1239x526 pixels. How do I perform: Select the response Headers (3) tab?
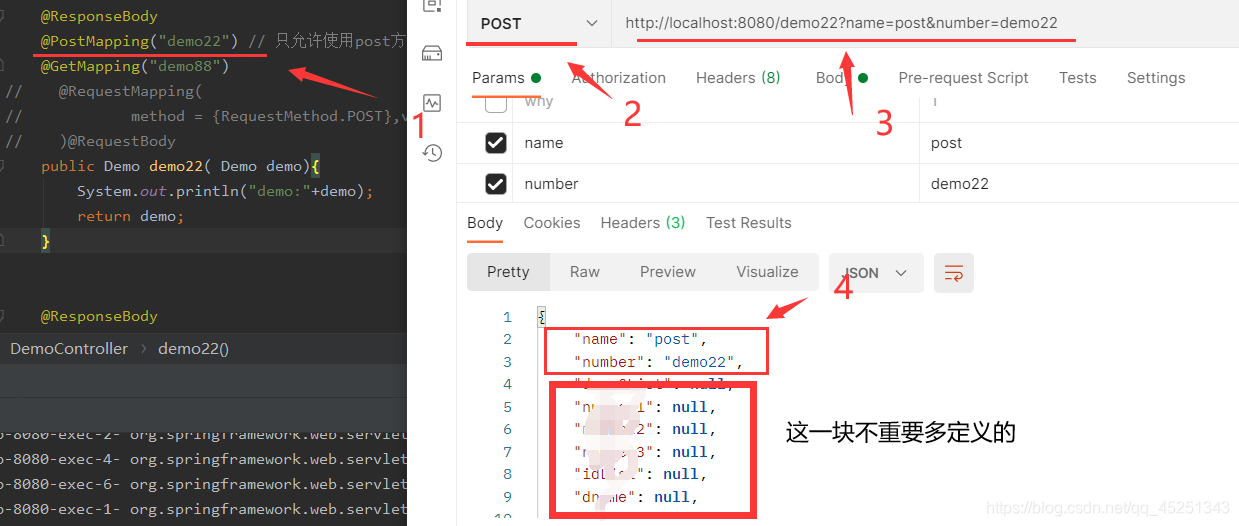[643, 223]
